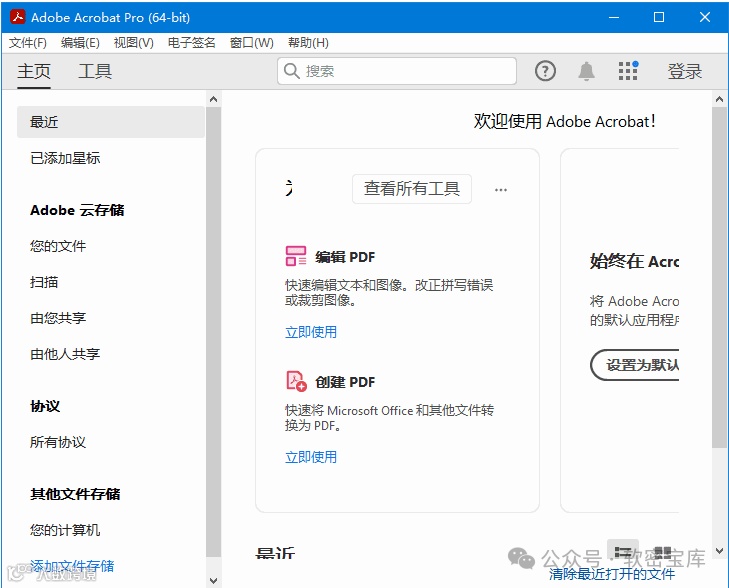Click 立即使用 under 创建 PDF
This screenshot has height=588, width=729.
tap(311, 457)
